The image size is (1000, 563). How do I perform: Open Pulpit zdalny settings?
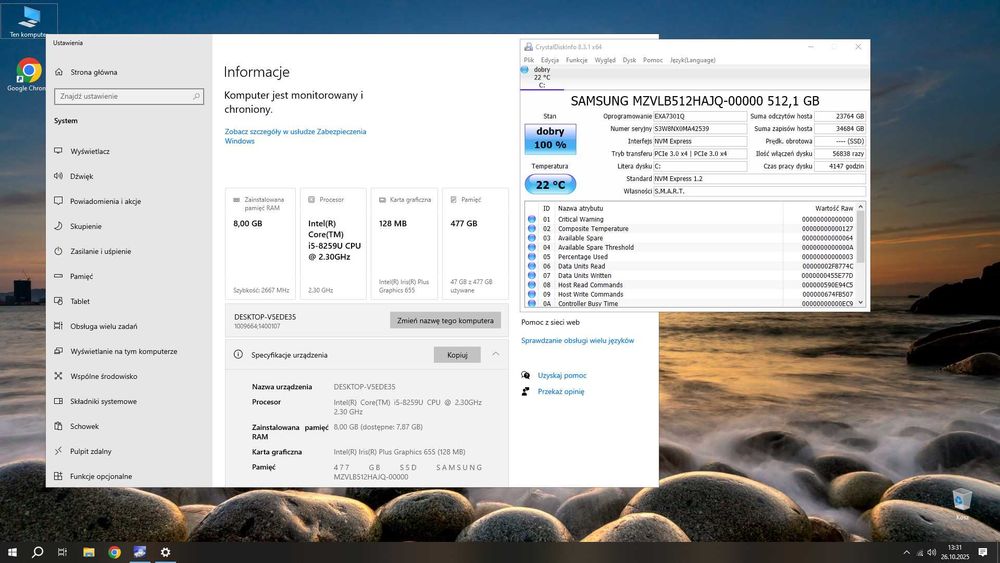pyautogui.click(x=83, y=451)
